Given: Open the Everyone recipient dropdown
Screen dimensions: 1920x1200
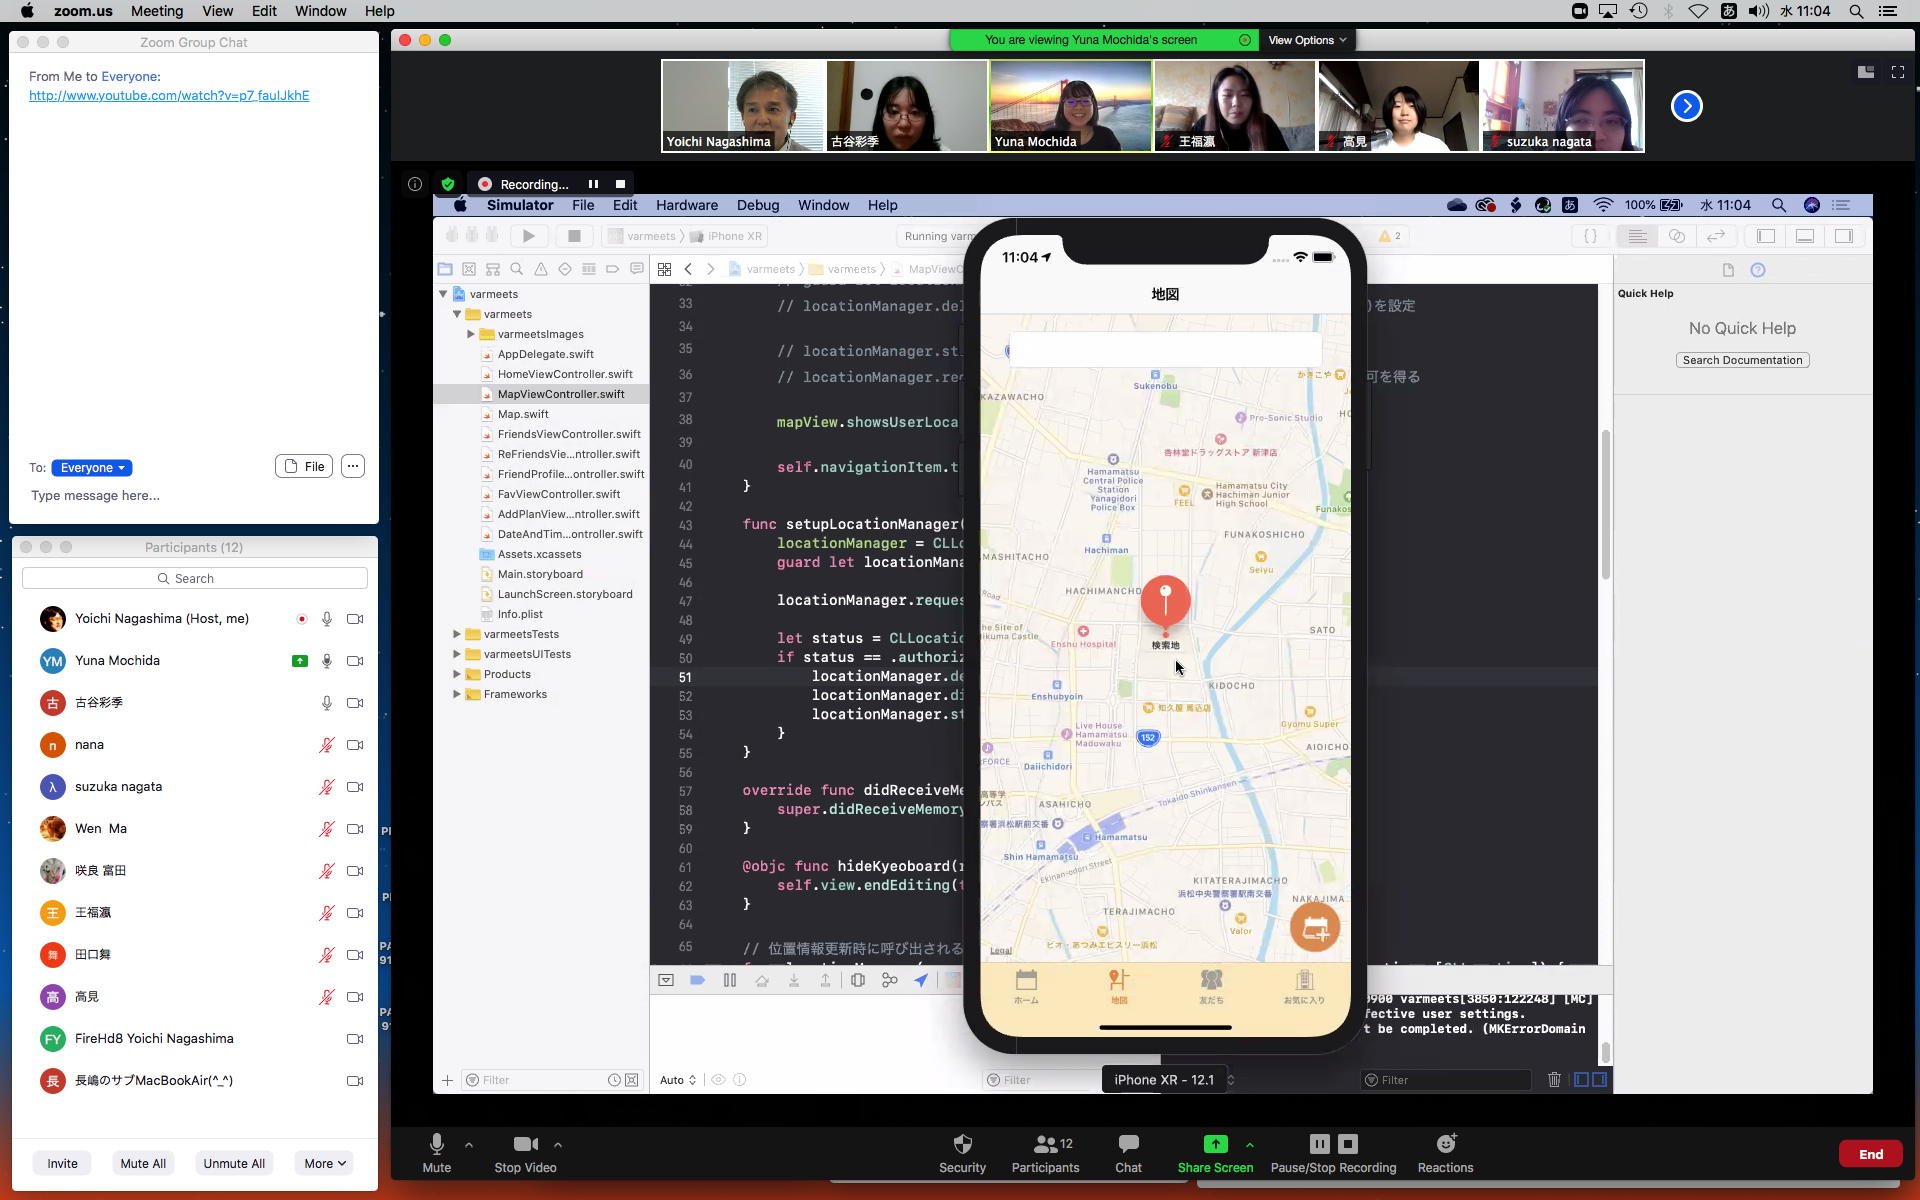Looking at the screenshot, I should pyautogui.click(x=92, y=468).
